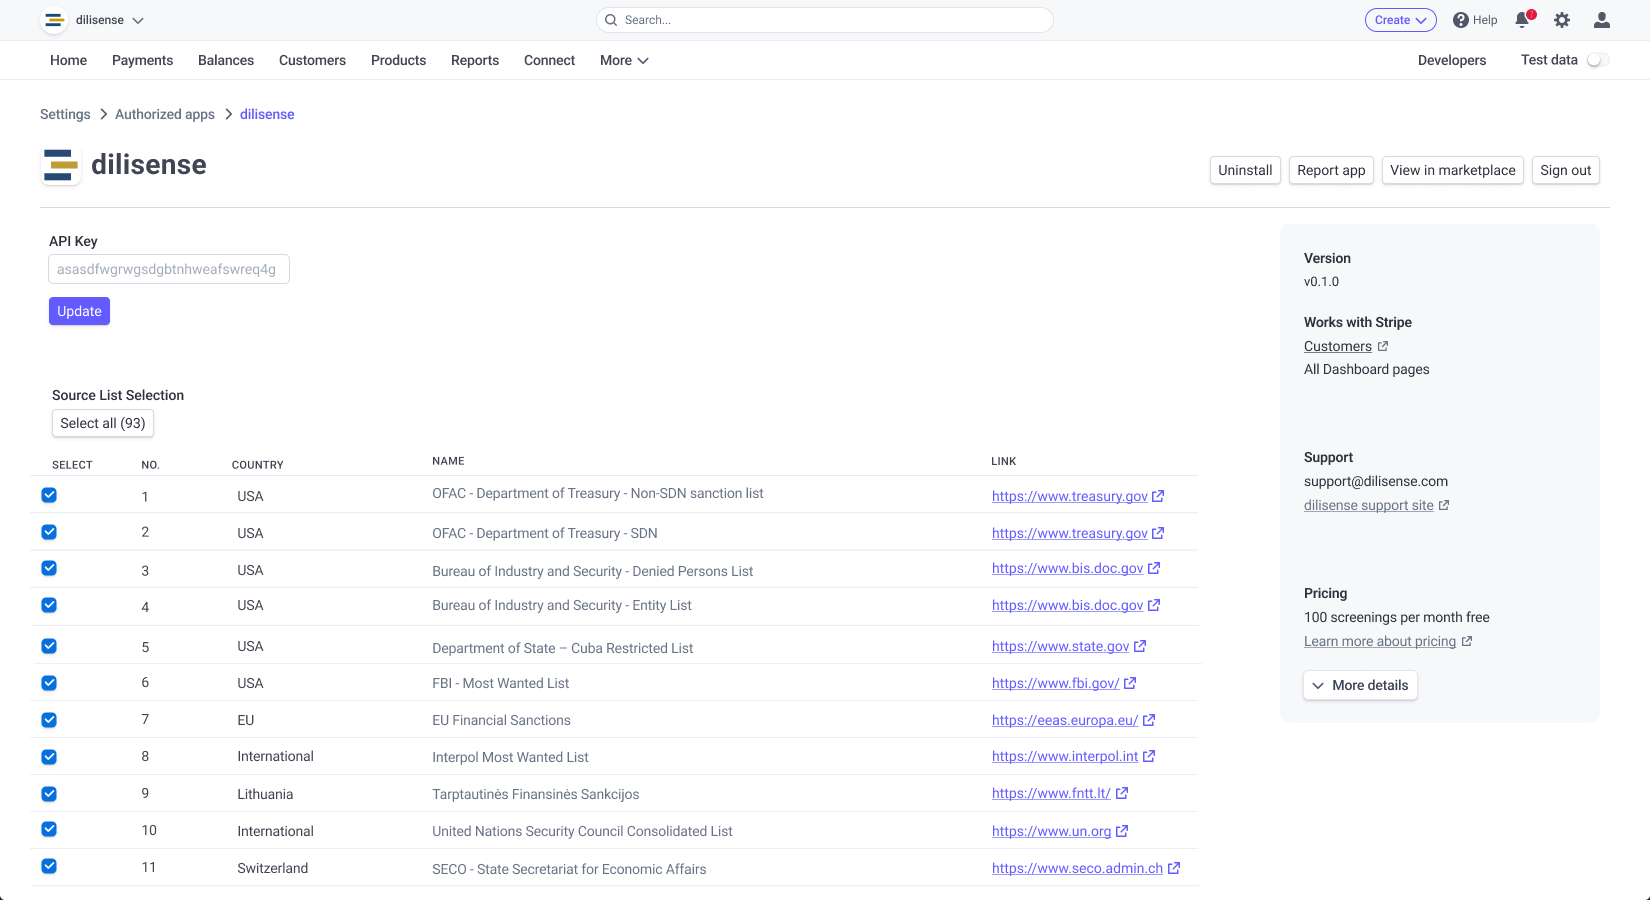
Task: Open the notifications bell icon
Action: pyautogui.click(x=1522, y=20)
